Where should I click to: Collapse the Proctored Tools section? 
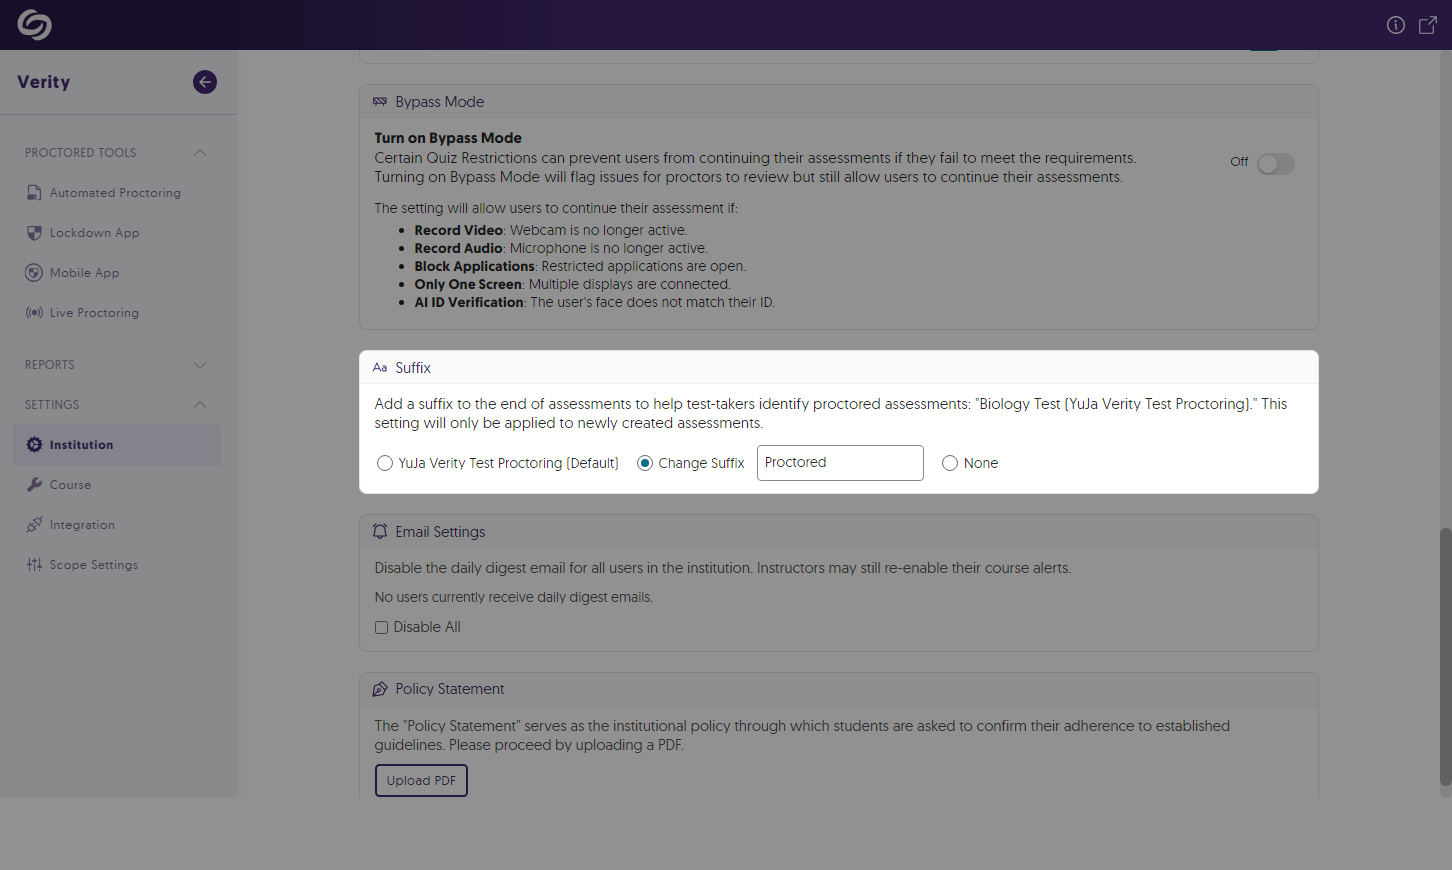pos(200,153)
